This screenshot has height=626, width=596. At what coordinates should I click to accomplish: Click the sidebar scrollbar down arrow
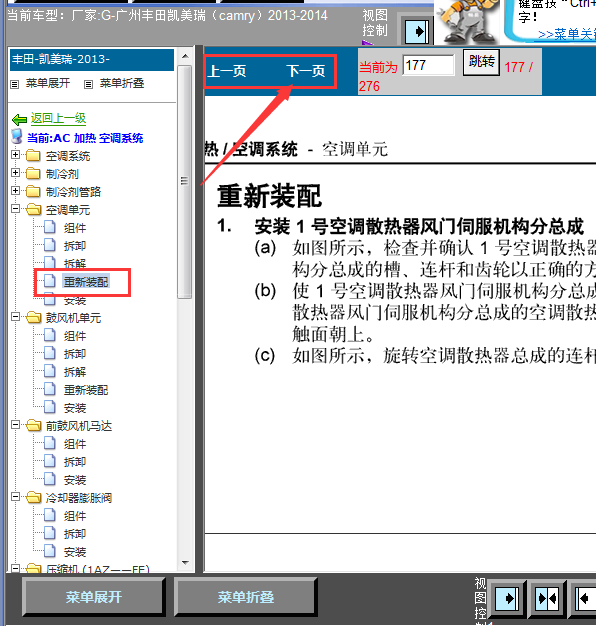point(185,563)
